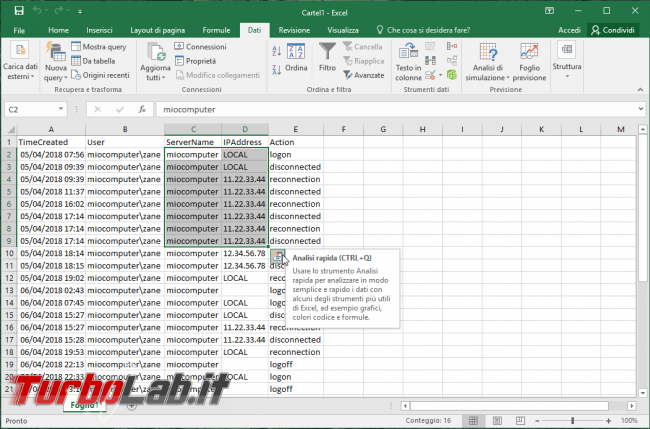
Task: Click the flash fill icon in Strumenti dati
Action: point(430,46)
